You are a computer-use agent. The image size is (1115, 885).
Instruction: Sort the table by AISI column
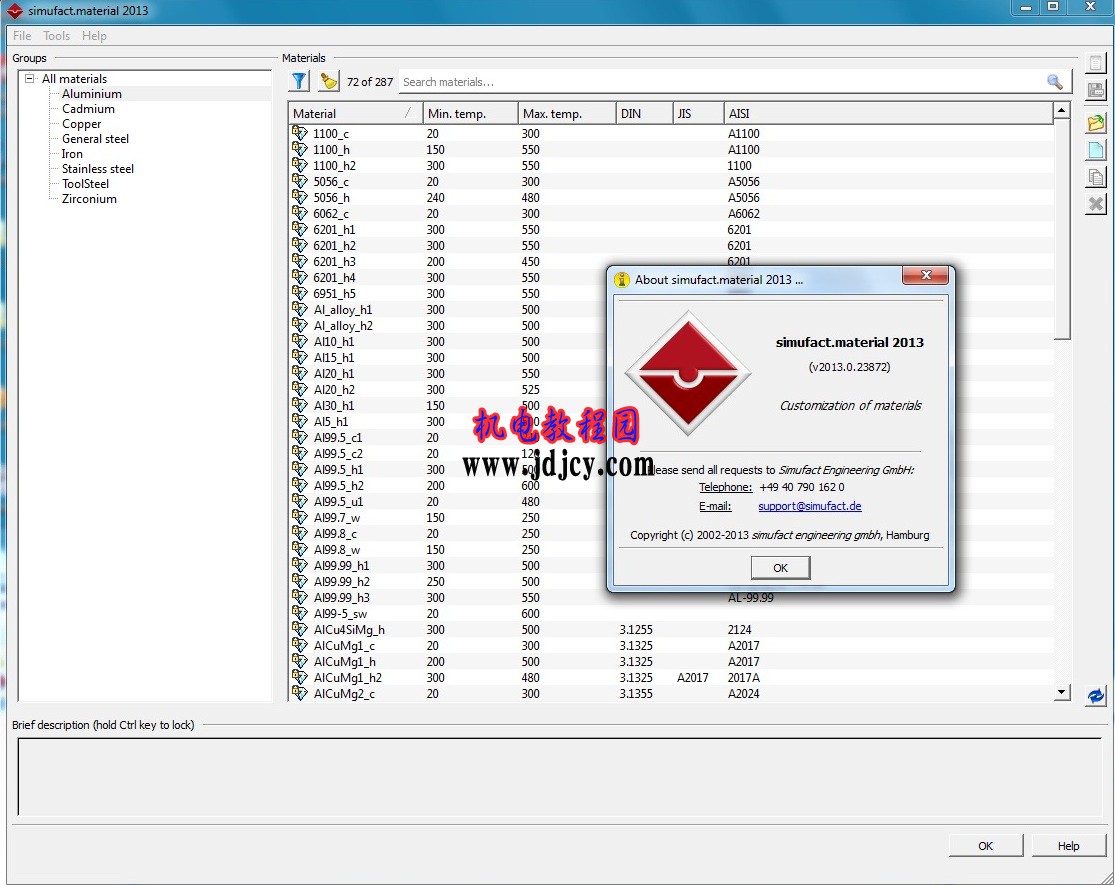tap(888, 113)
